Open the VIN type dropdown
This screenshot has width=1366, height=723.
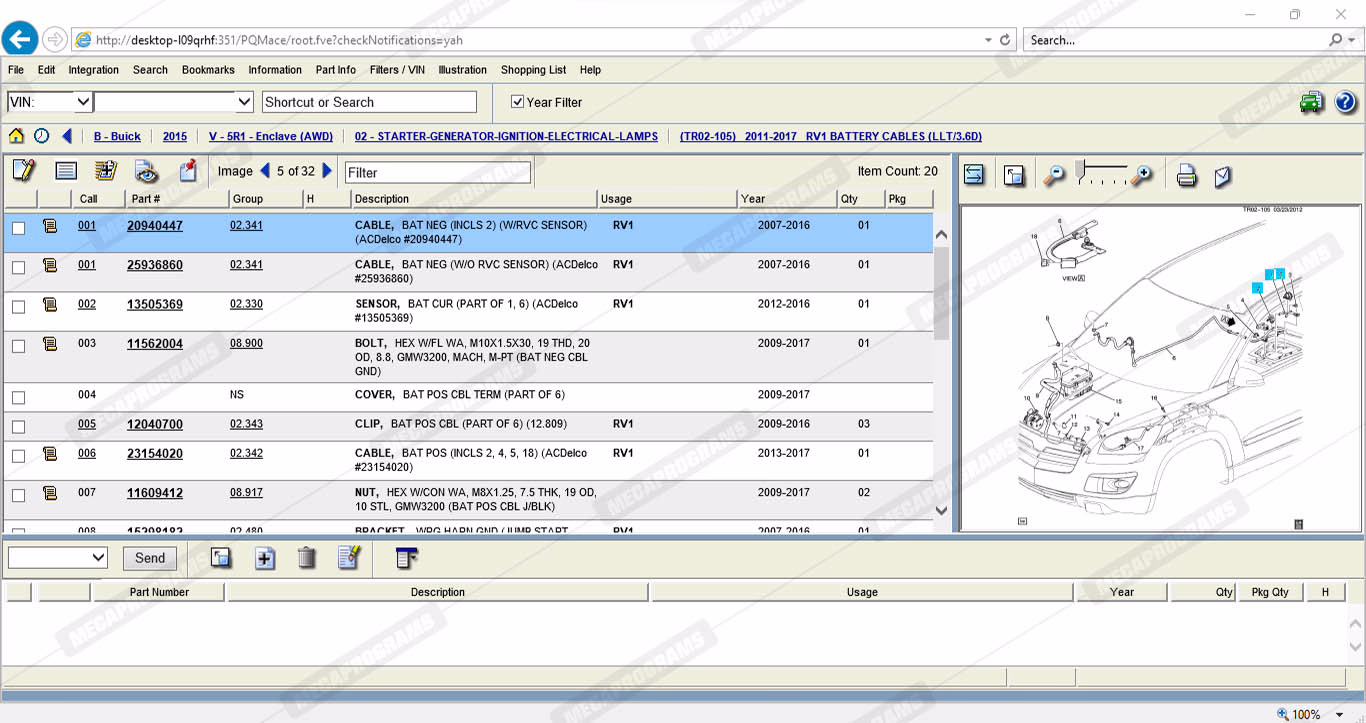[x=83, y=102]
